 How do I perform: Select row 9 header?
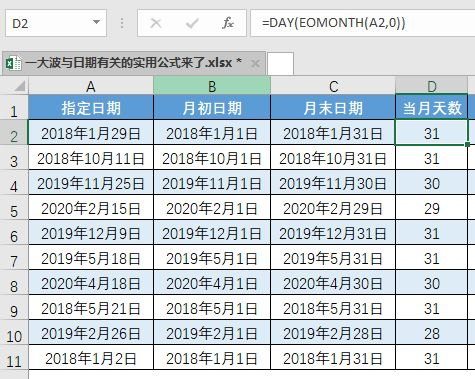(14, 307)
